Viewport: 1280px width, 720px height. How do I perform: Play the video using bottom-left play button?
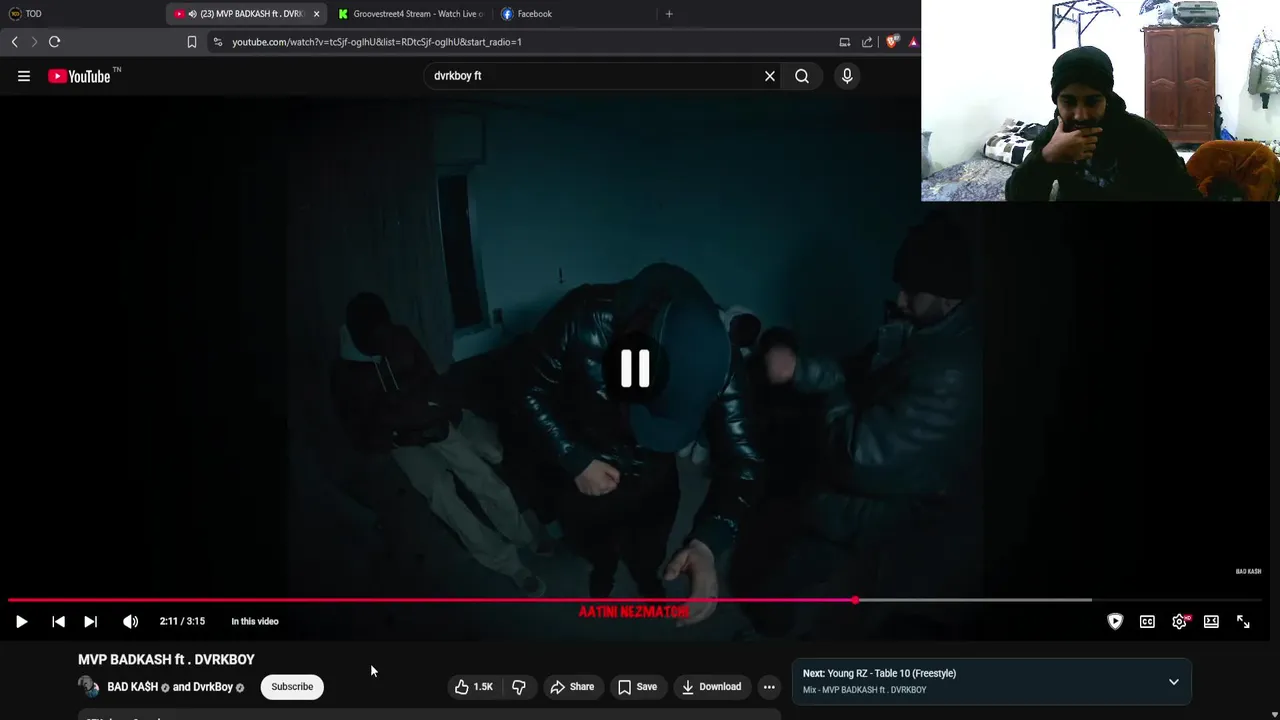tap(21, 621)
